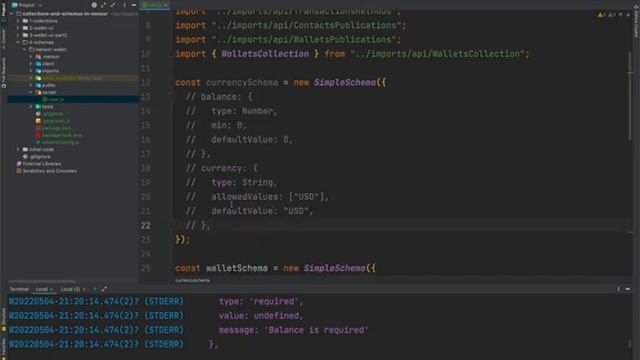
Task: Collapse the collections-and-schemas-in-meteor root
Action: pyautogui.click(x=11, y=13)
